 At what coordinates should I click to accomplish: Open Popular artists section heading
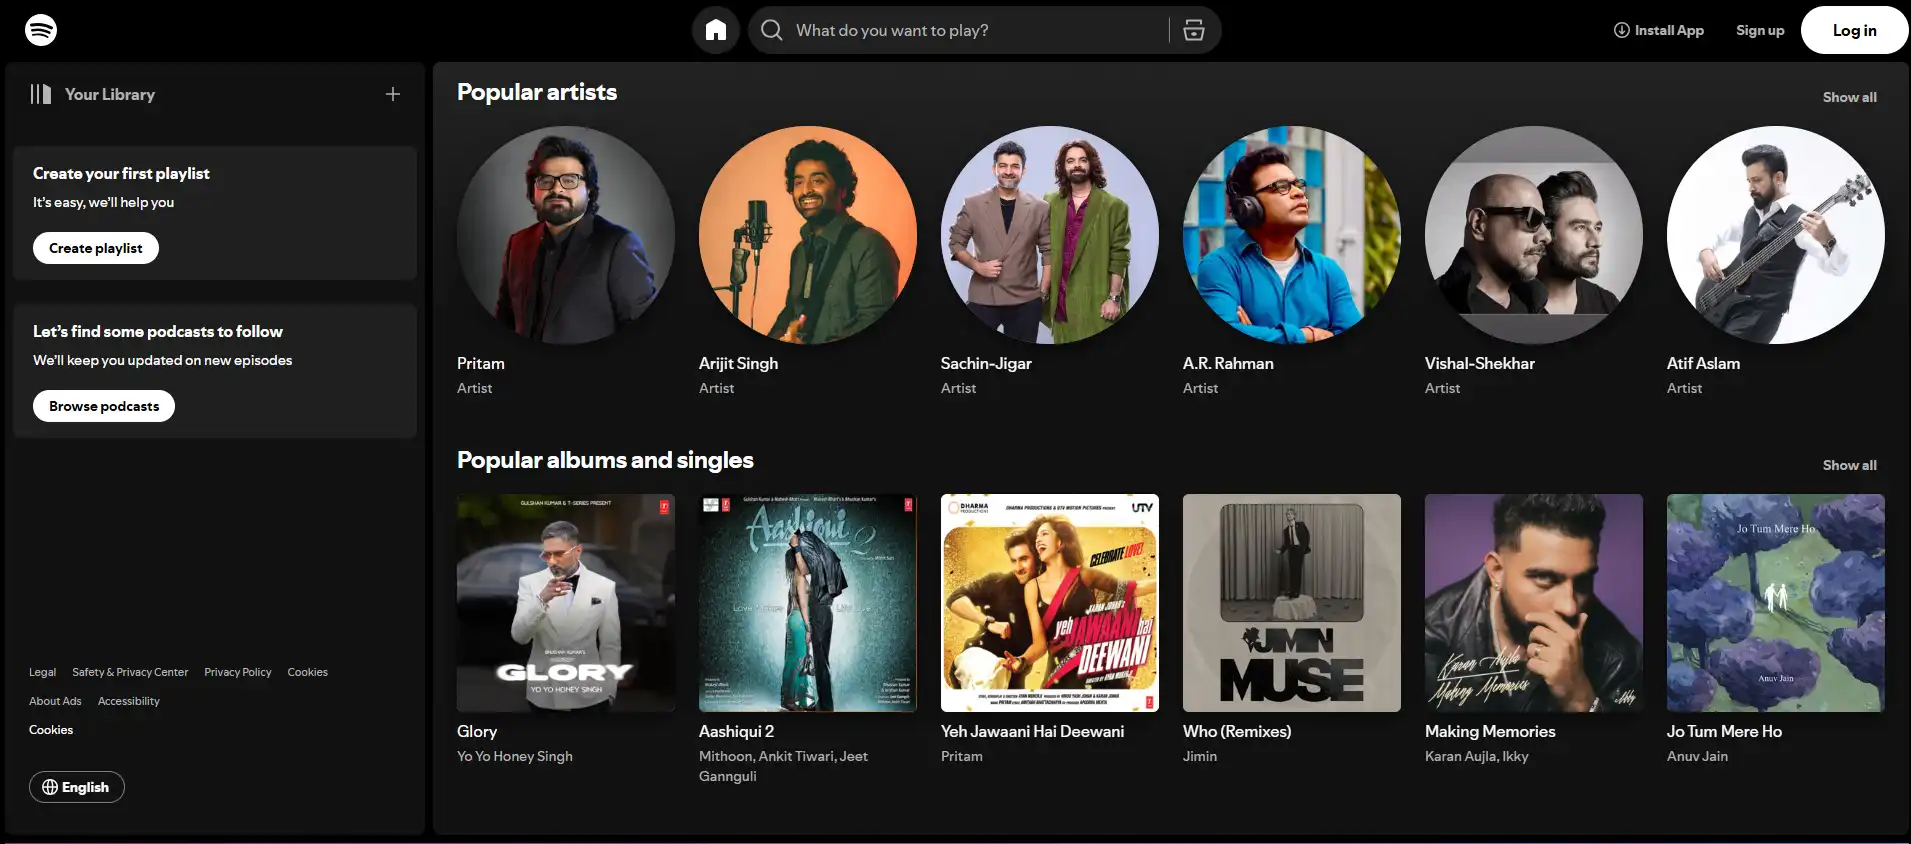537,92
